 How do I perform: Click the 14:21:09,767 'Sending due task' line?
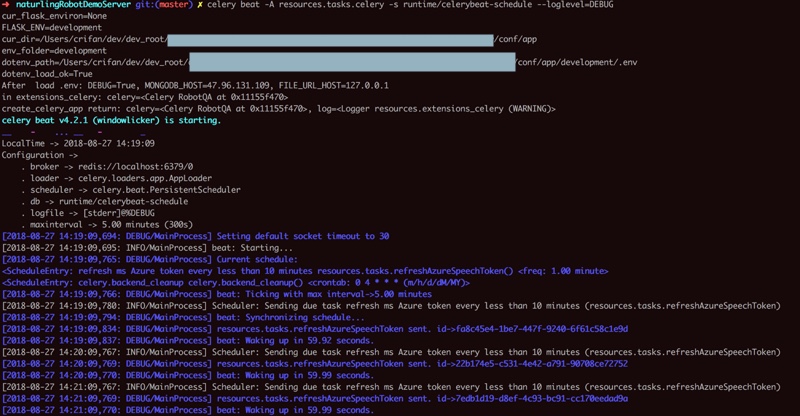pyautogui.click(x=391, y=387)
